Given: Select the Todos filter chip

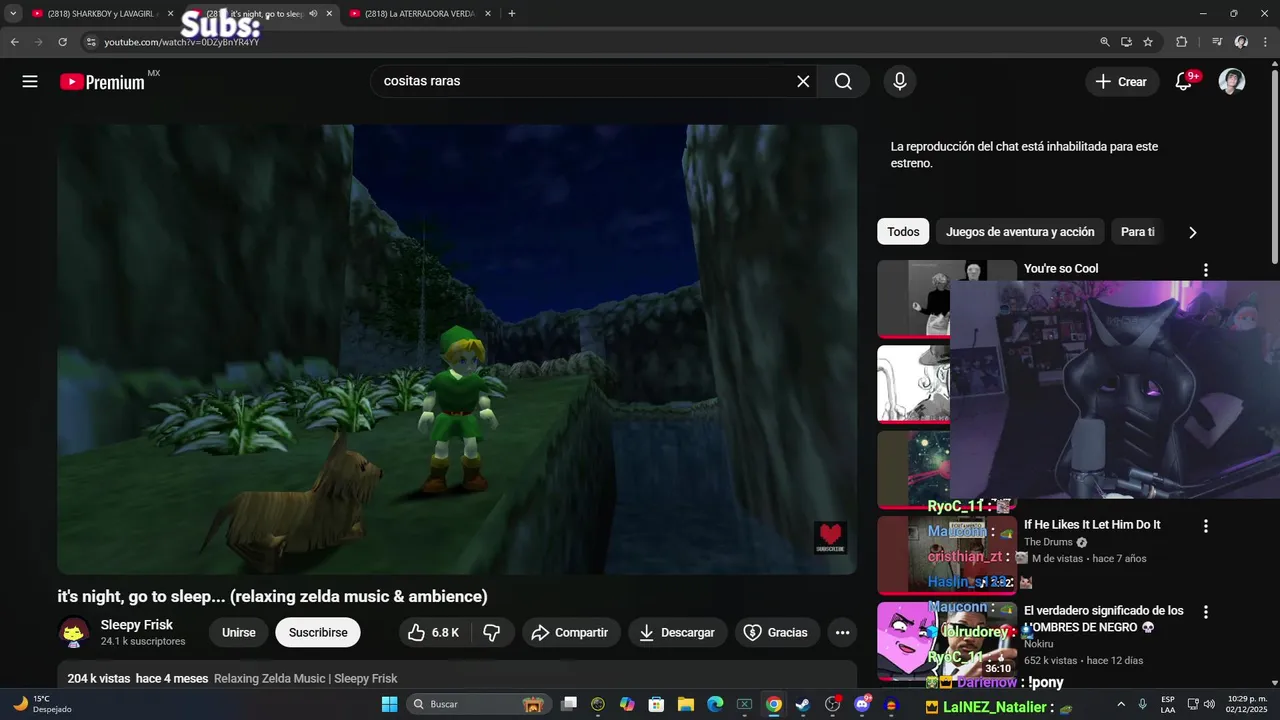Looking at the screenshot, I should (903, 232).
